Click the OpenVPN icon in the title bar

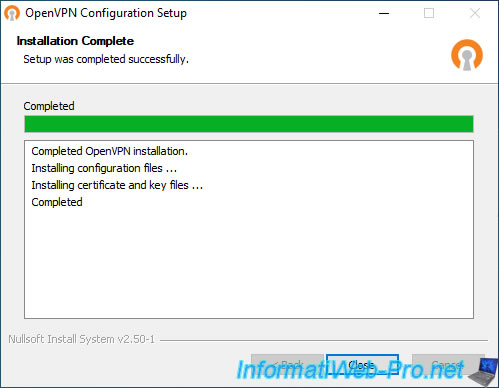(x=12, y=13)
